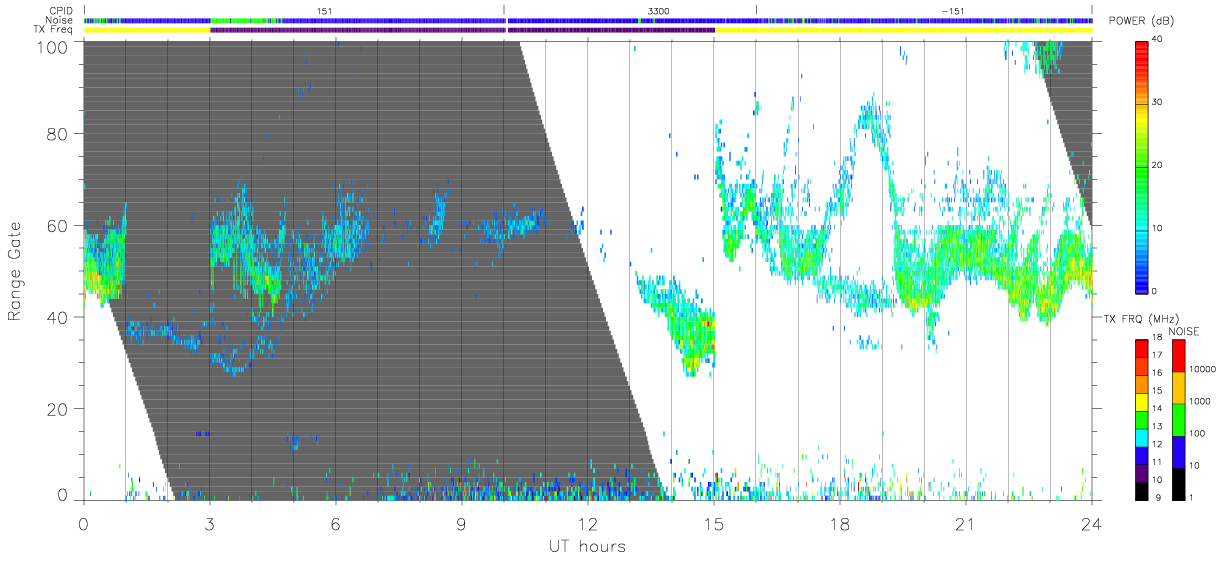Click the '20' tick on POWER colorbar
Screen dimensions: 1228x567
1156,165
